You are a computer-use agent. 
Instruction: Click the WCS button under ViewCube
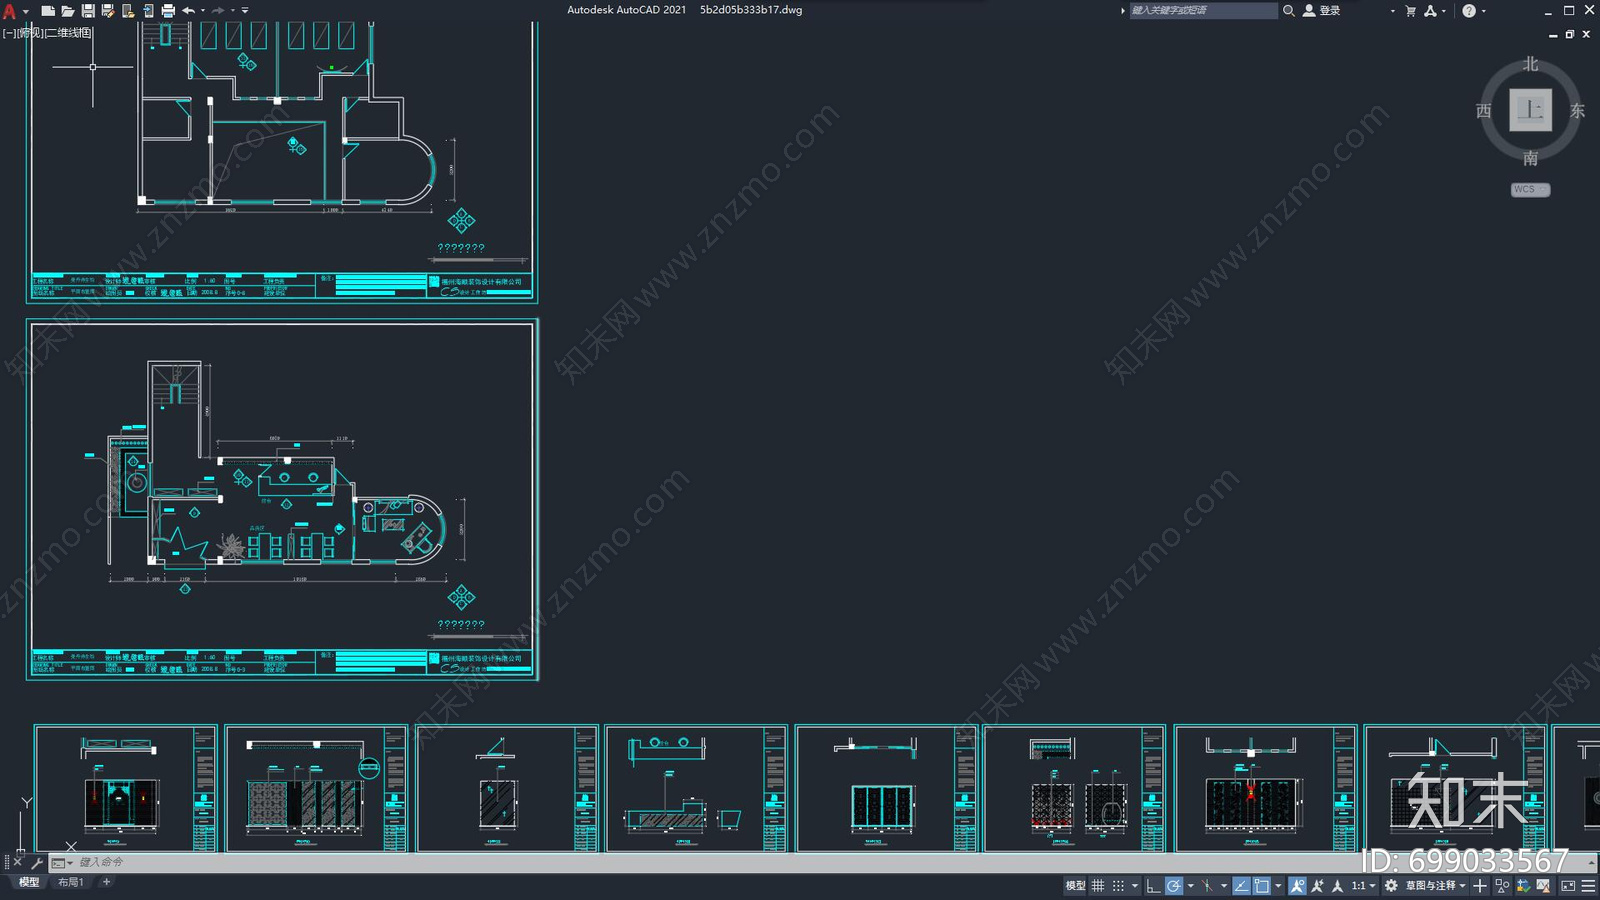(1530, 189)
